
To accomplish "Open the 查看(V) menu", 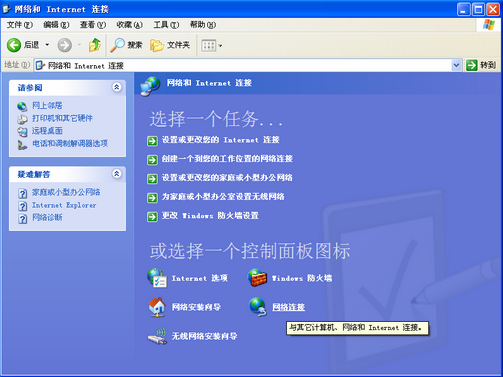I will click(x=93, y=25).
